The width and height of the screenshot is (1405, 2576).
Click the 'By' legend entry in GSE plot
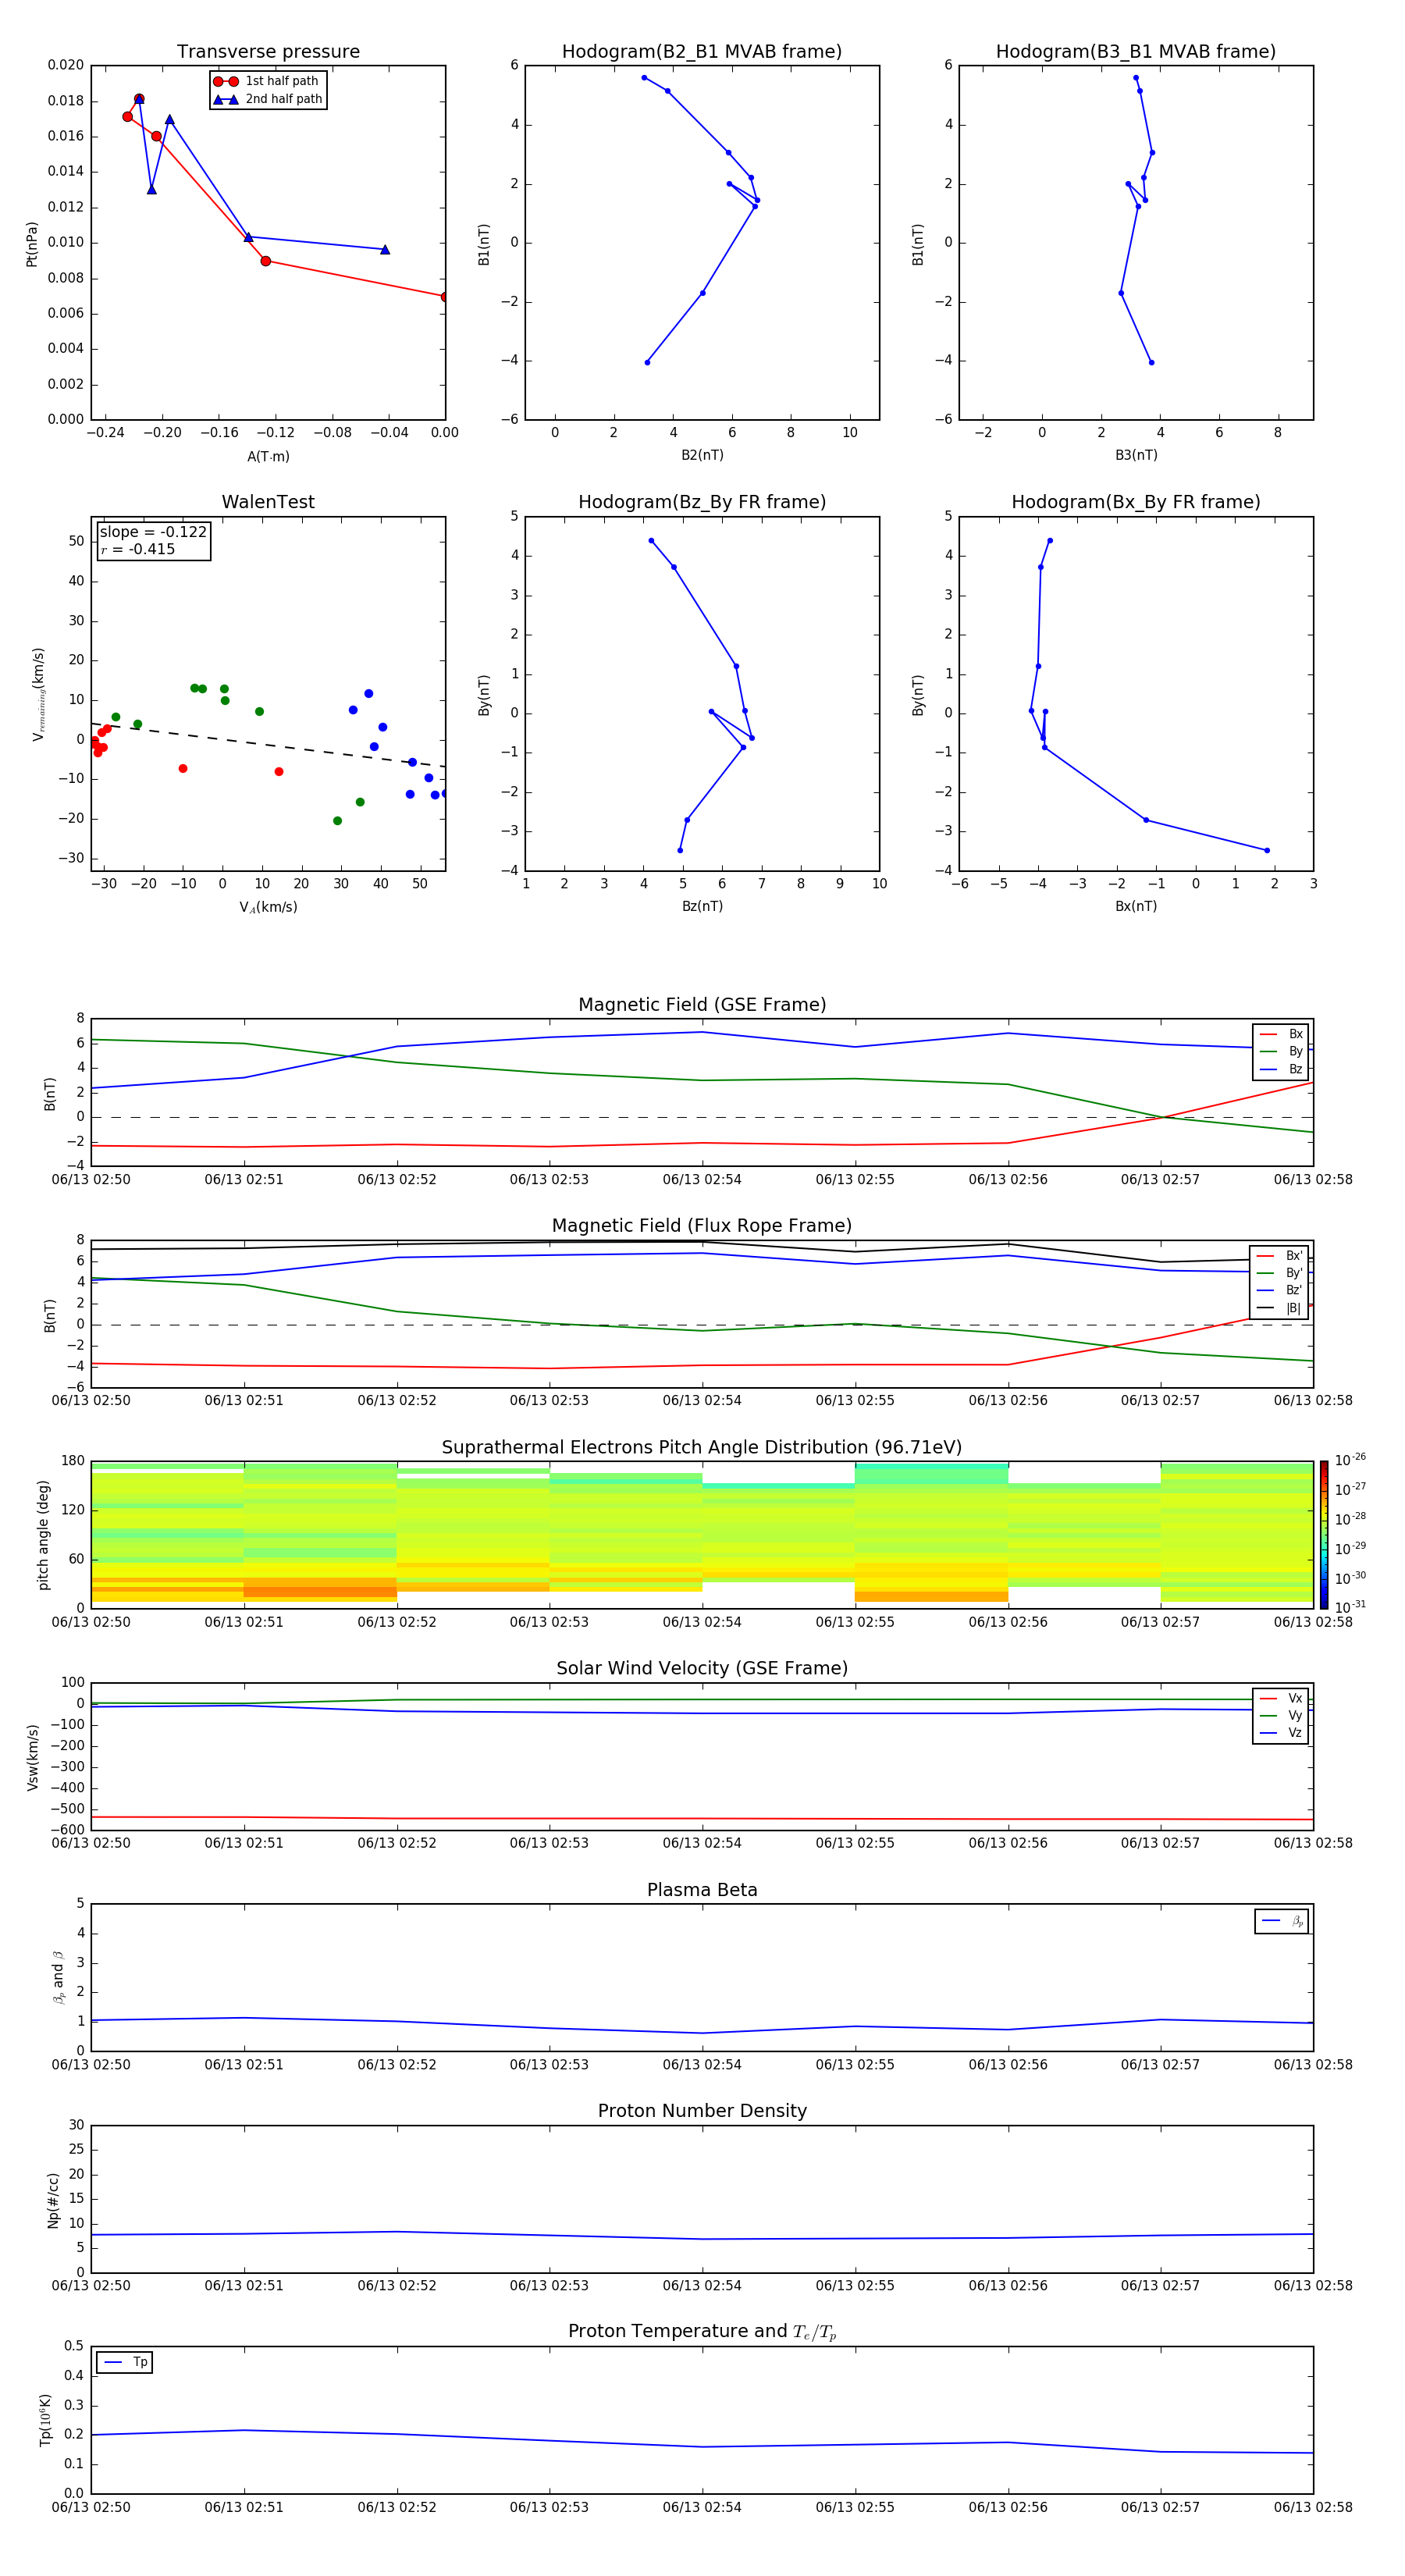point(1281,1051)
